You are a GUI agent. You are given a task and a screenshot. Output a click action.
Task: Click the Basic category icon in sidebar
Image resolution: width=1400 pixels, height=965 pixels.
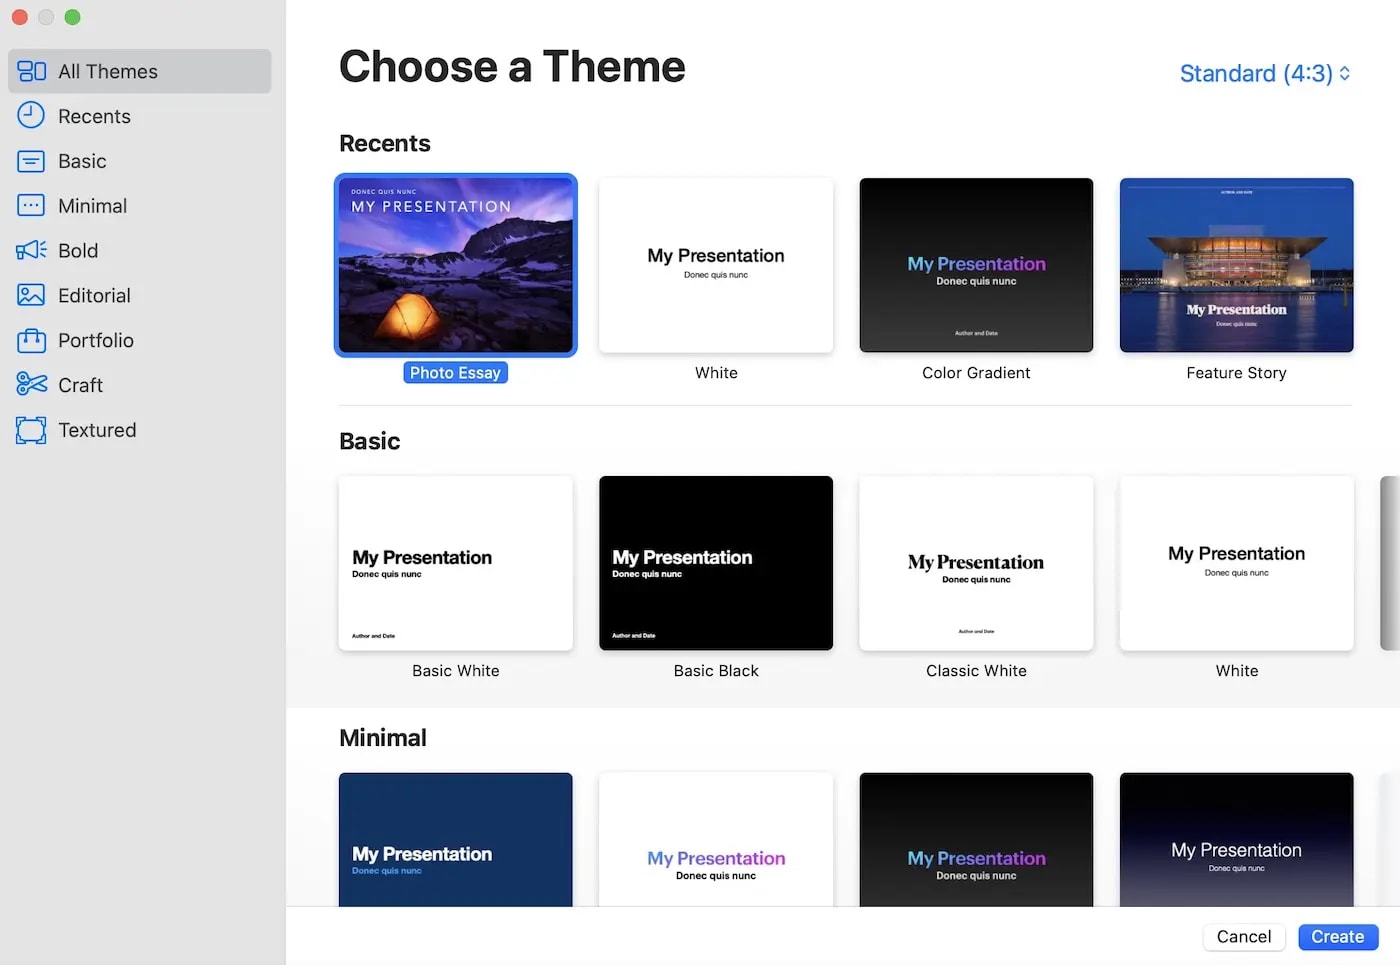pos(31,161)
